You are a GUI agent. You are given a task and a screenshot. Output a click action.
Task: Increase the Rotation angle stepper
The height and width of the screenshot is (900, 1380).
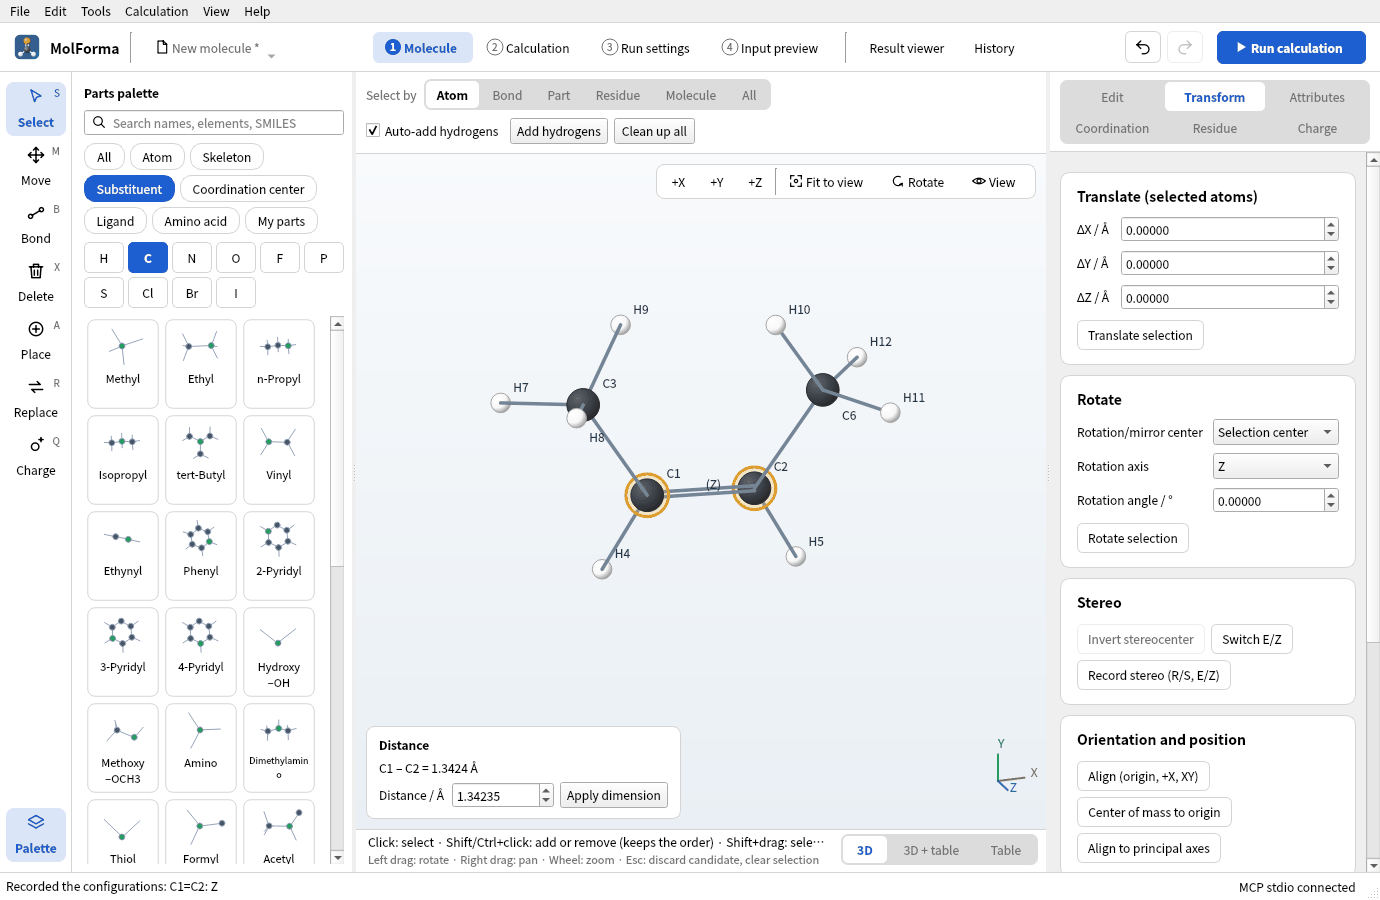pos(1331,495)
